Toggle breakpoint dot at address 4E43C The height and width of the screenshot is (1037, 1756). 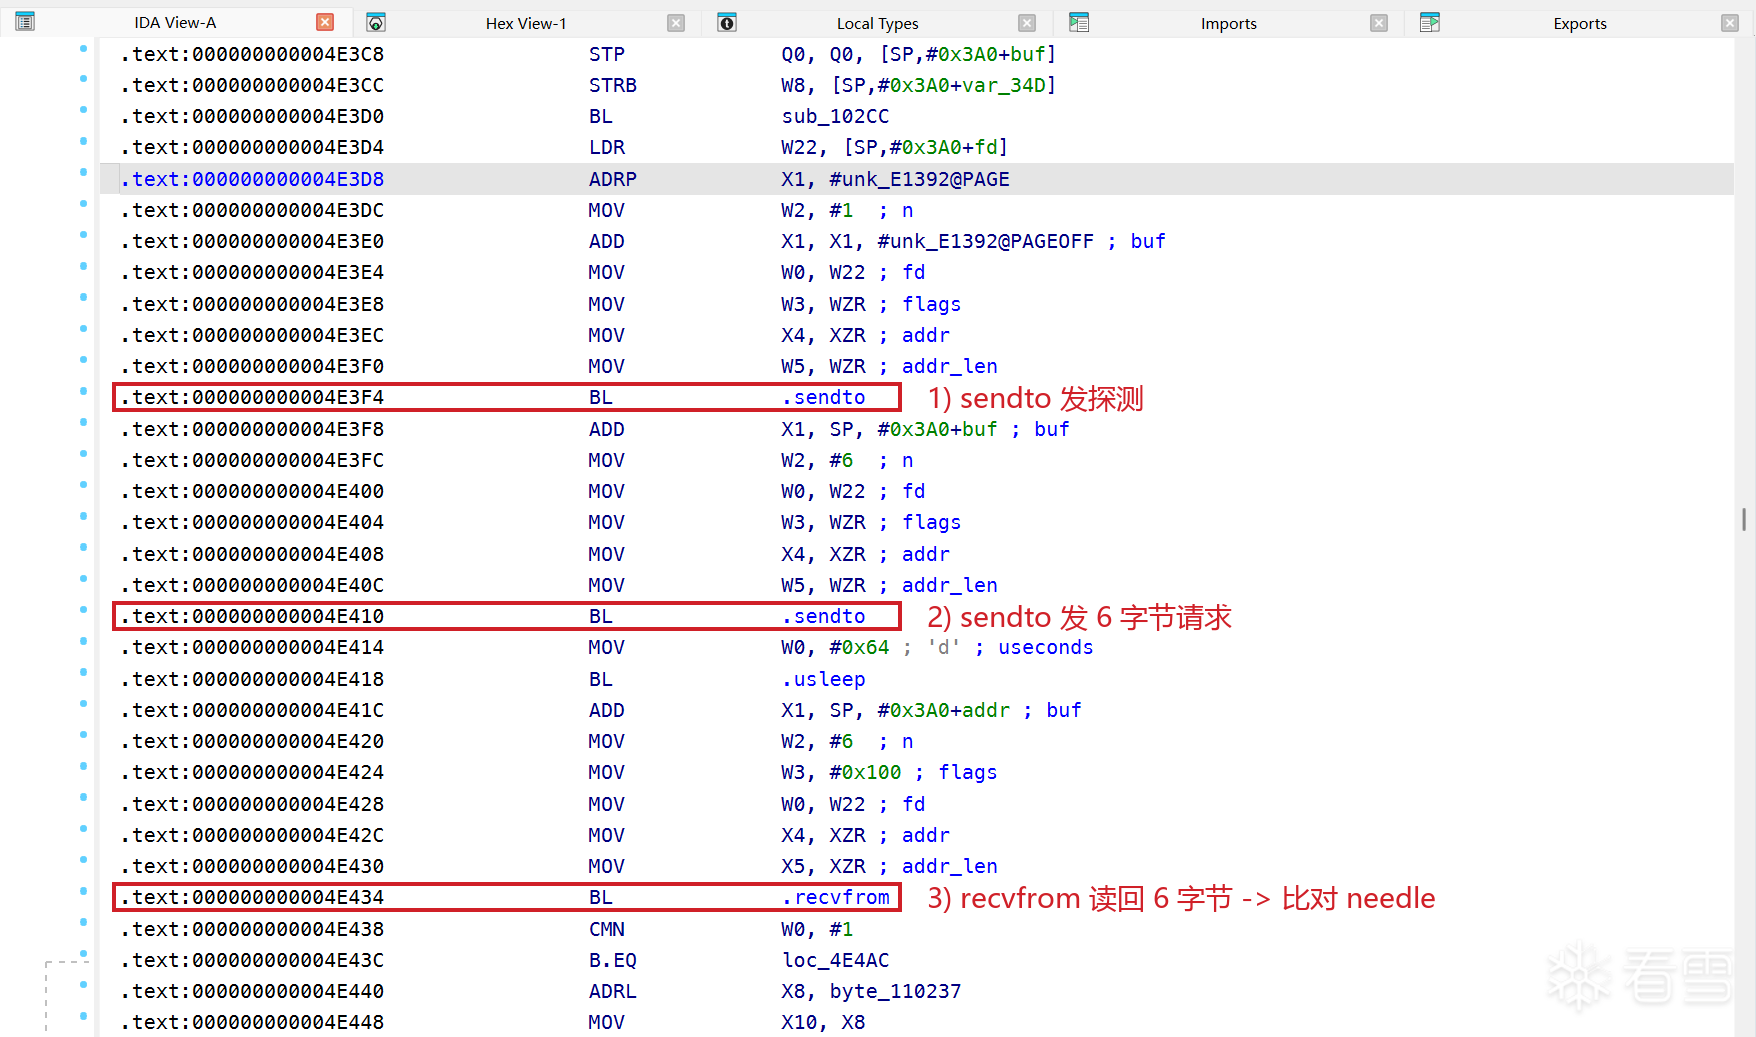pos(83,954)
